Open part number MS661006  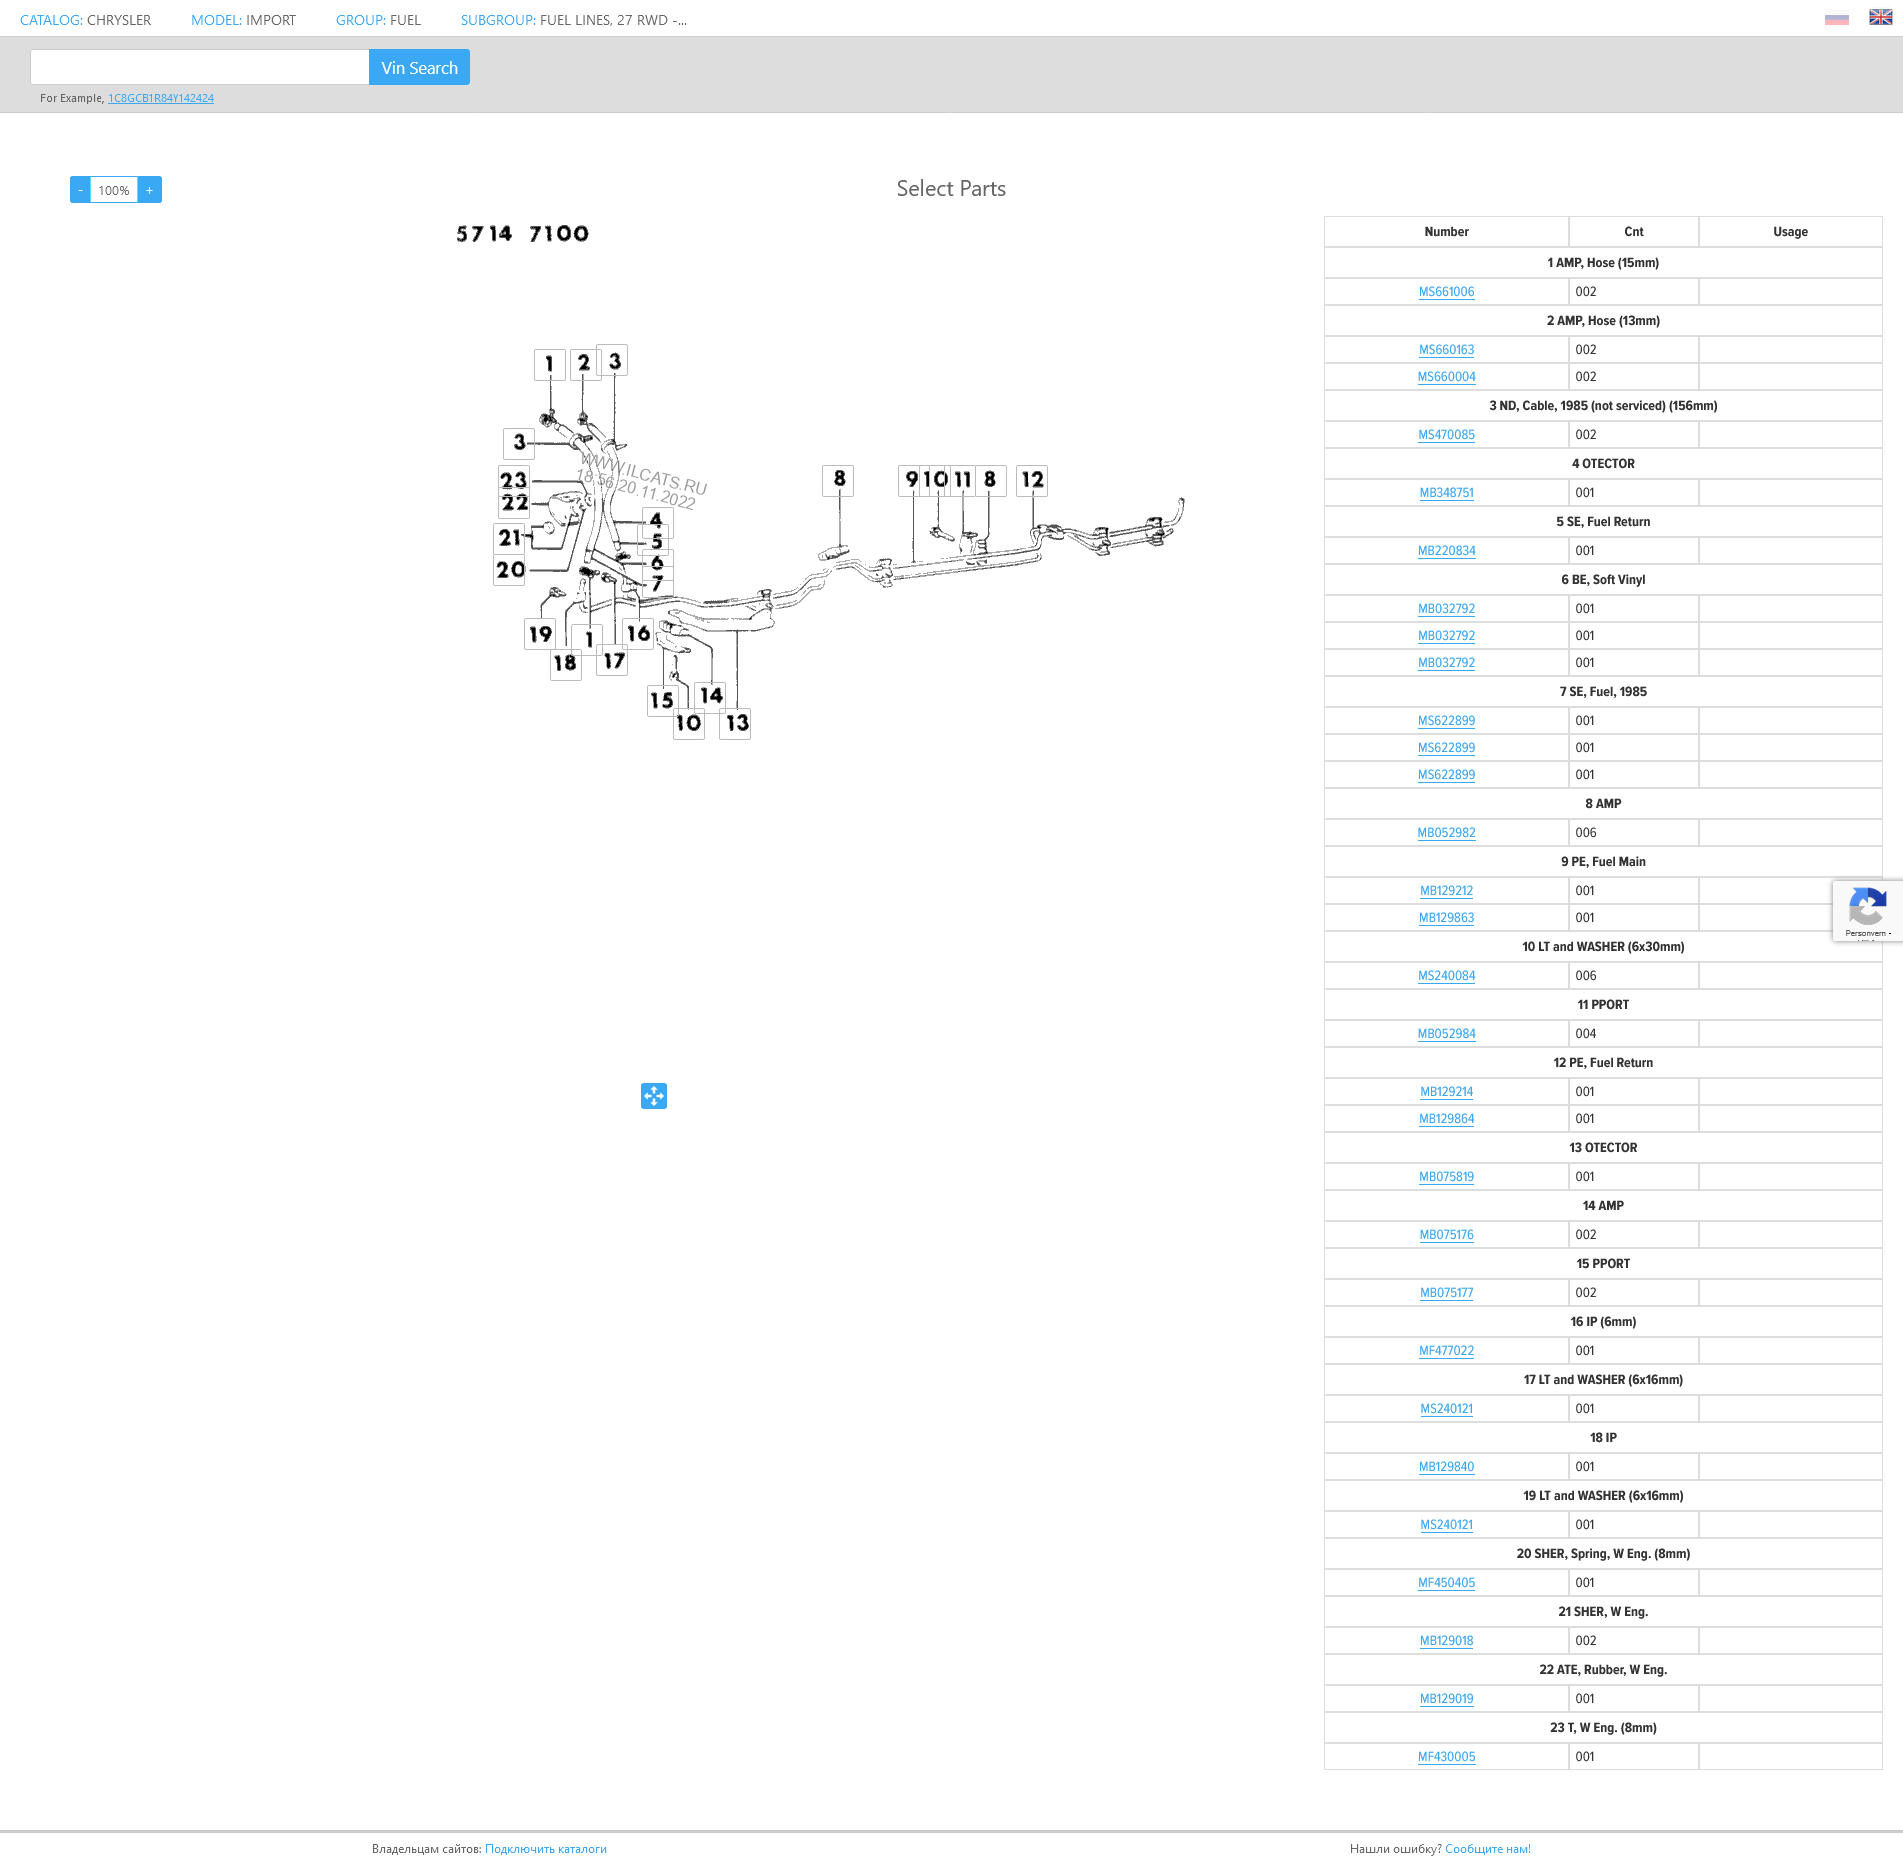click(x=1446, y=292)
